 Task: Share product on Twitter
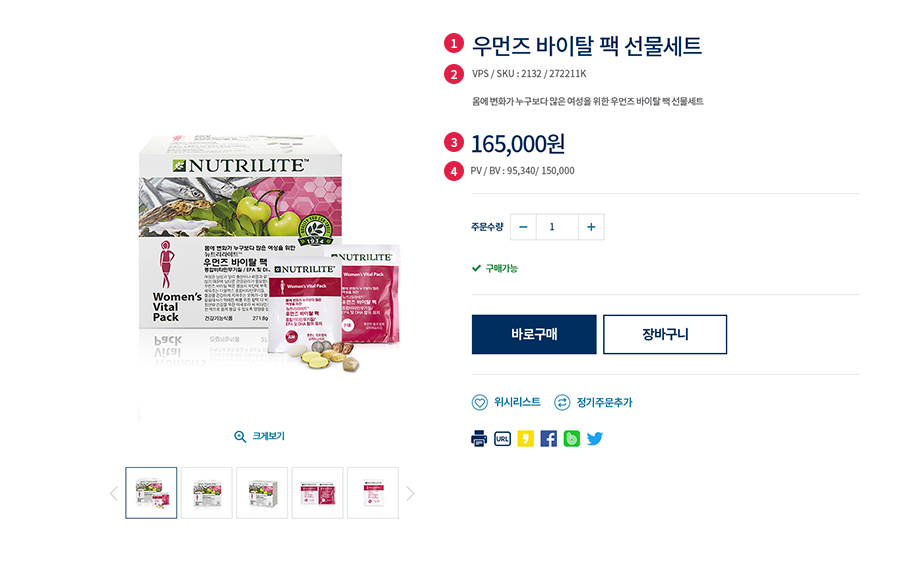595,439
